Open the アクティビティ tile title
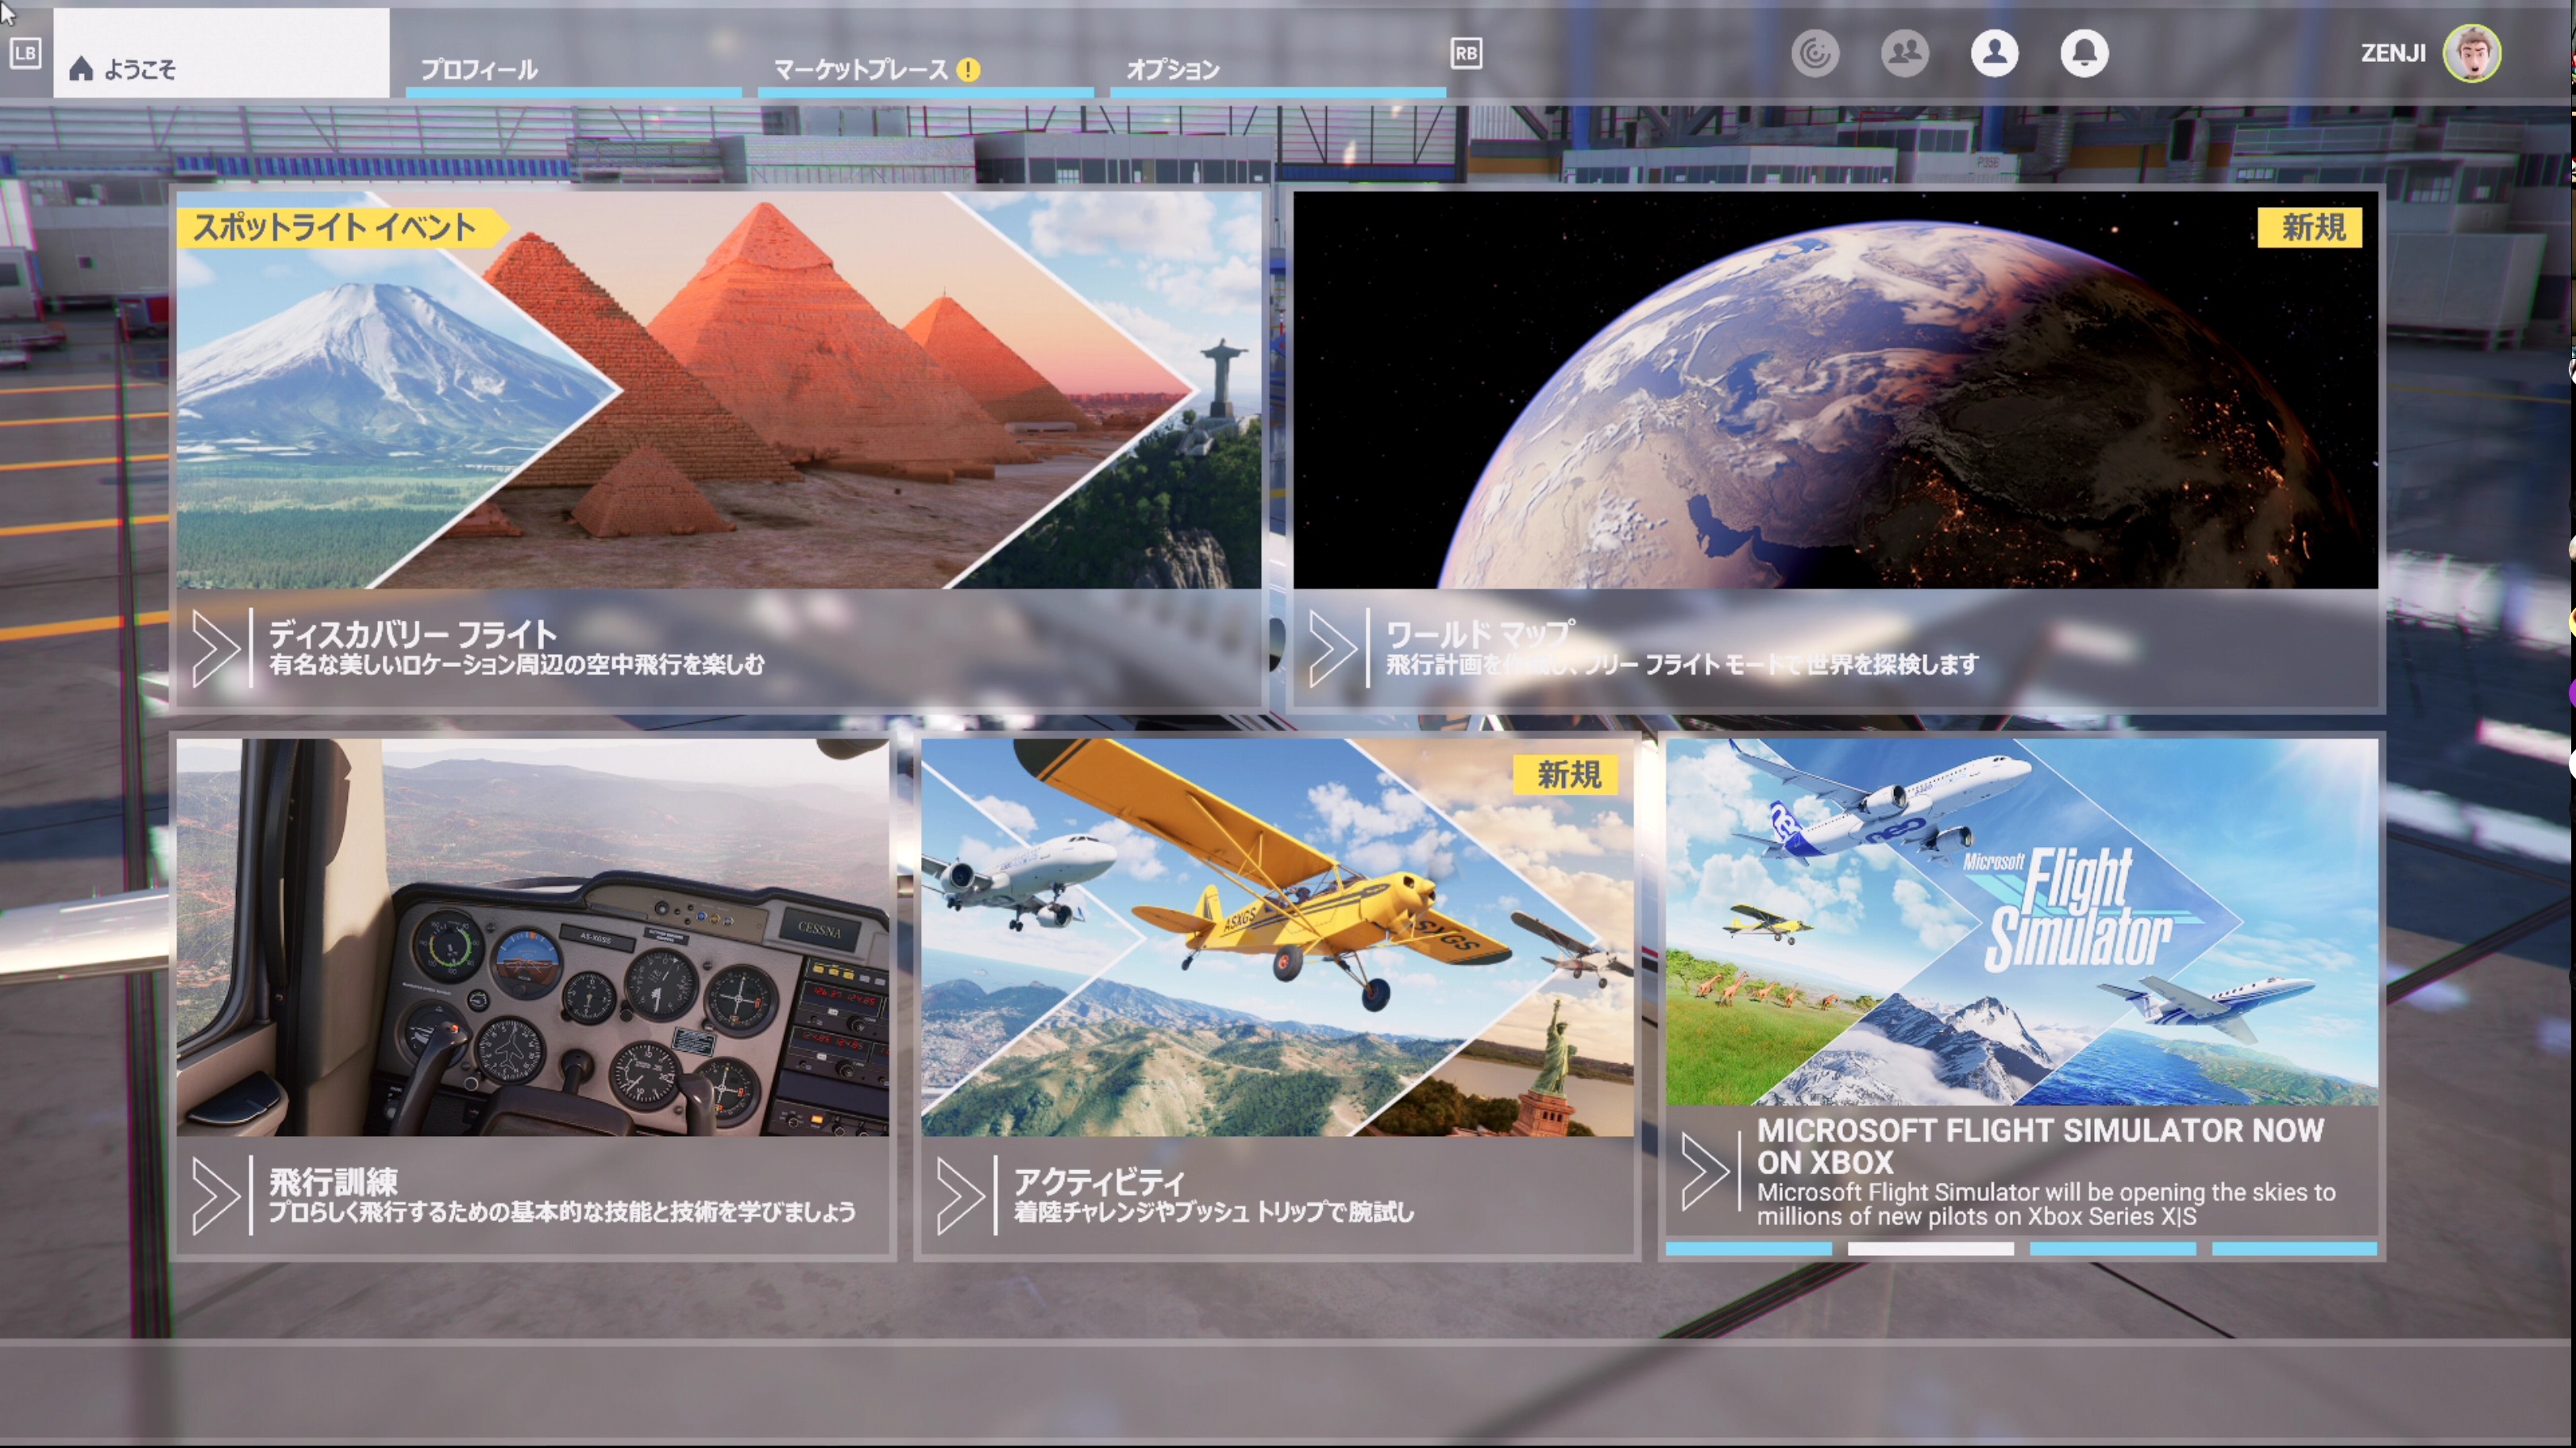 pyautogui.click(x=1099, y=1182)
